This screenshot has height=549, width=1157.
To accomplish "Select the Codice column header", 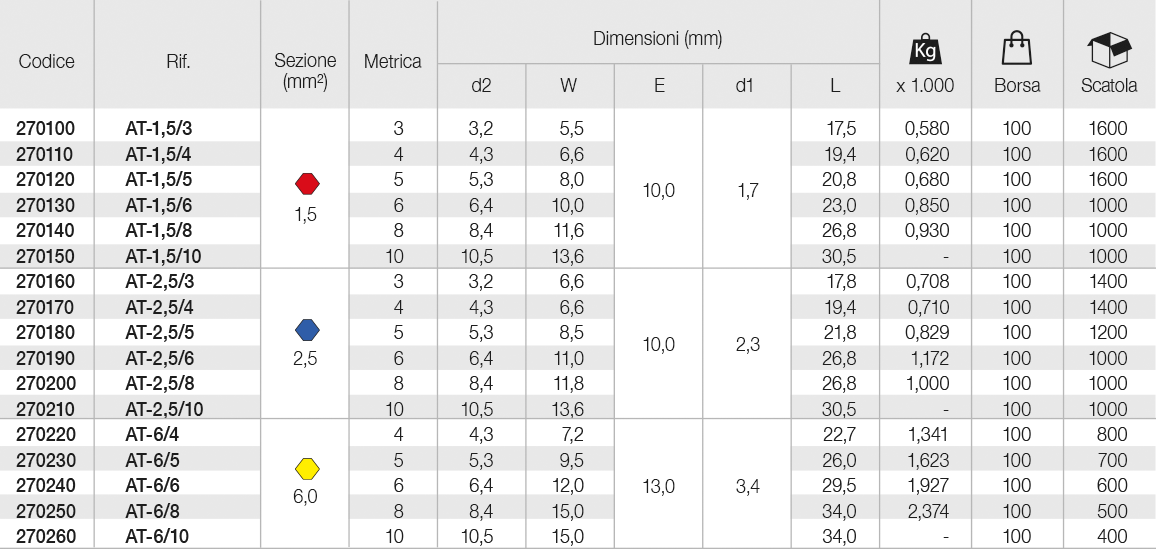I will point(47,61).
